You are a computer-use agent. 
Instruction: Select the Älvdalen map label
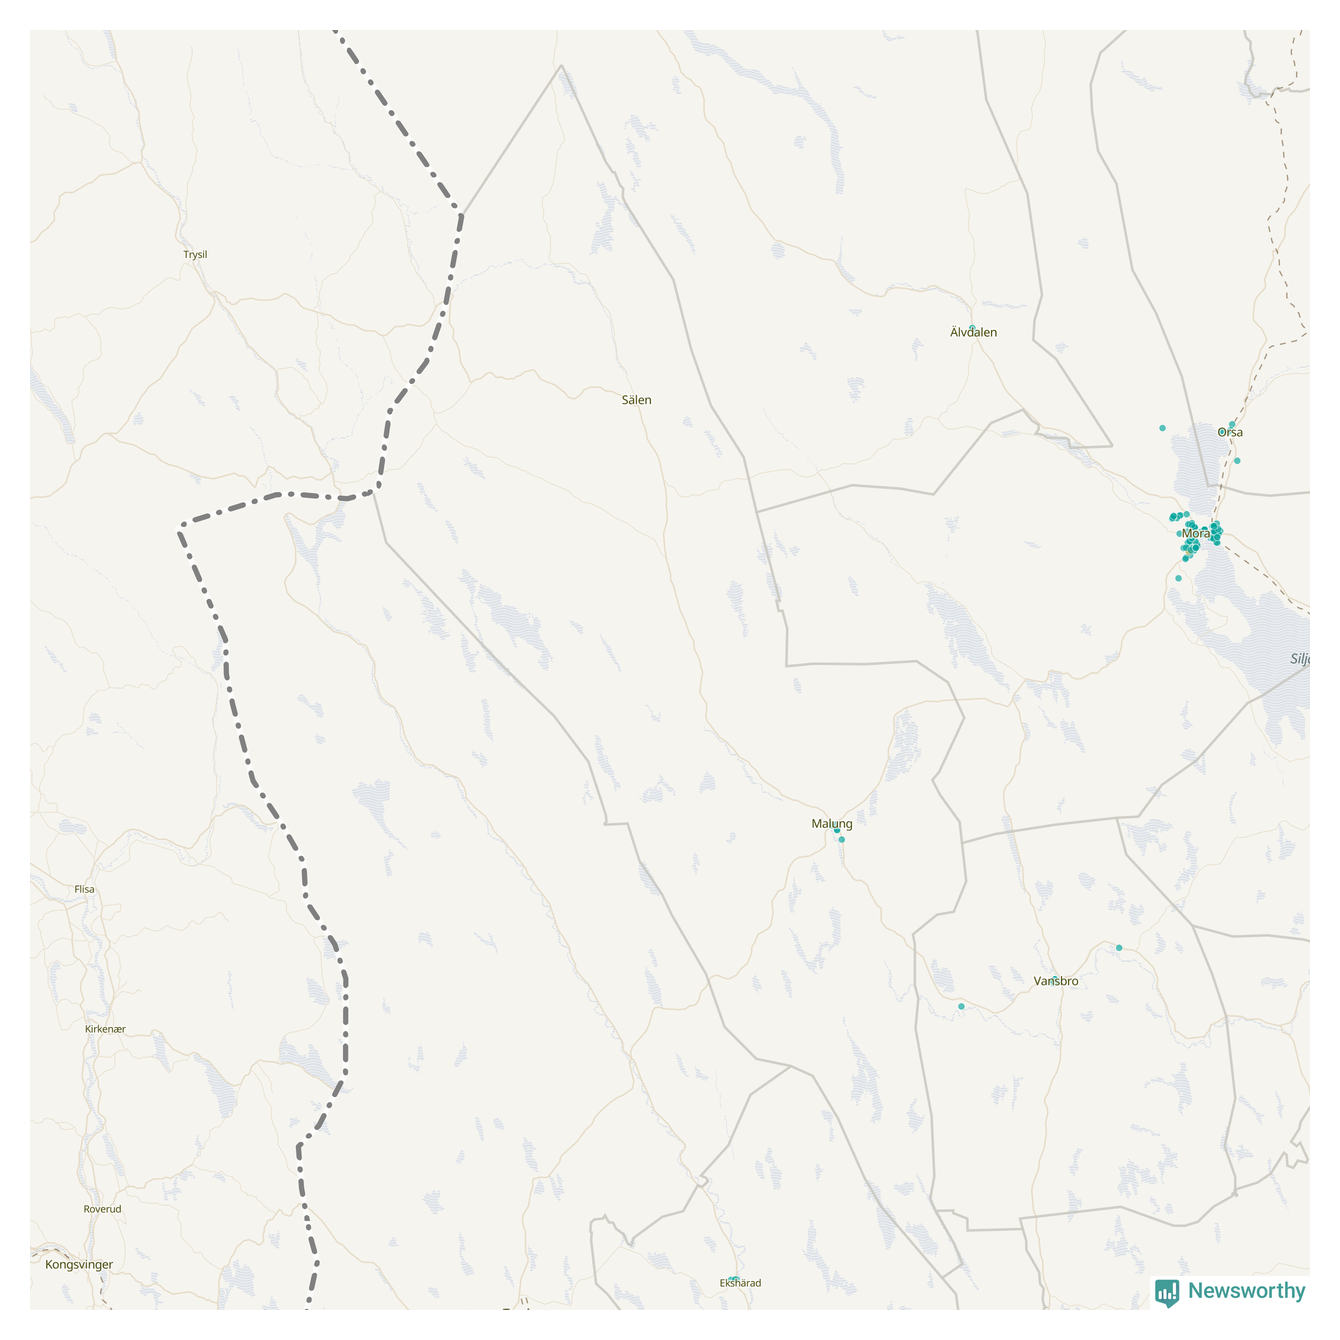coord(974,332)
